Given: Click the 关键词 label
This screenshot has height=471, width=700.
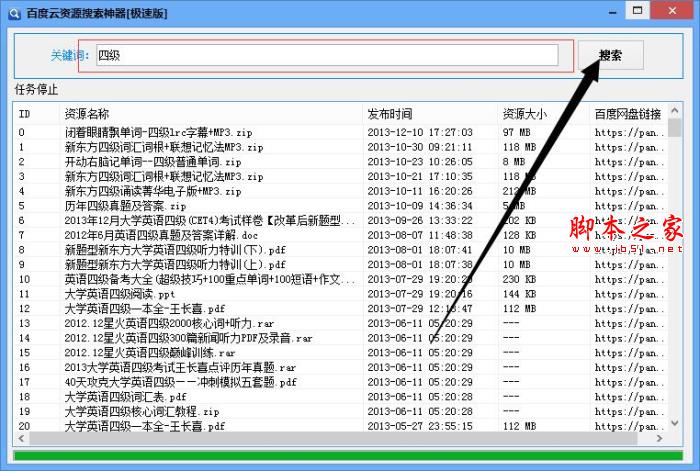Looking at the screenshot, I should (70, 55).
